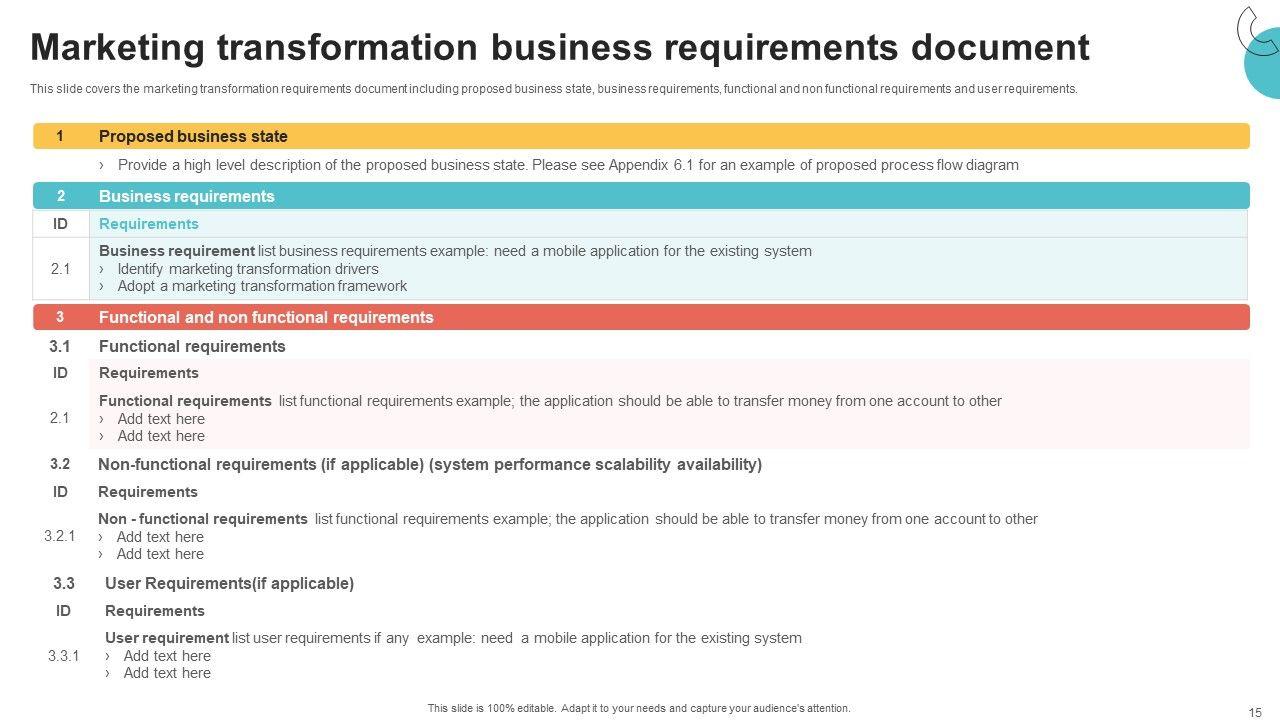Select the "Non-functional requirements (if applicable)" subheading

tap(430, 464)
